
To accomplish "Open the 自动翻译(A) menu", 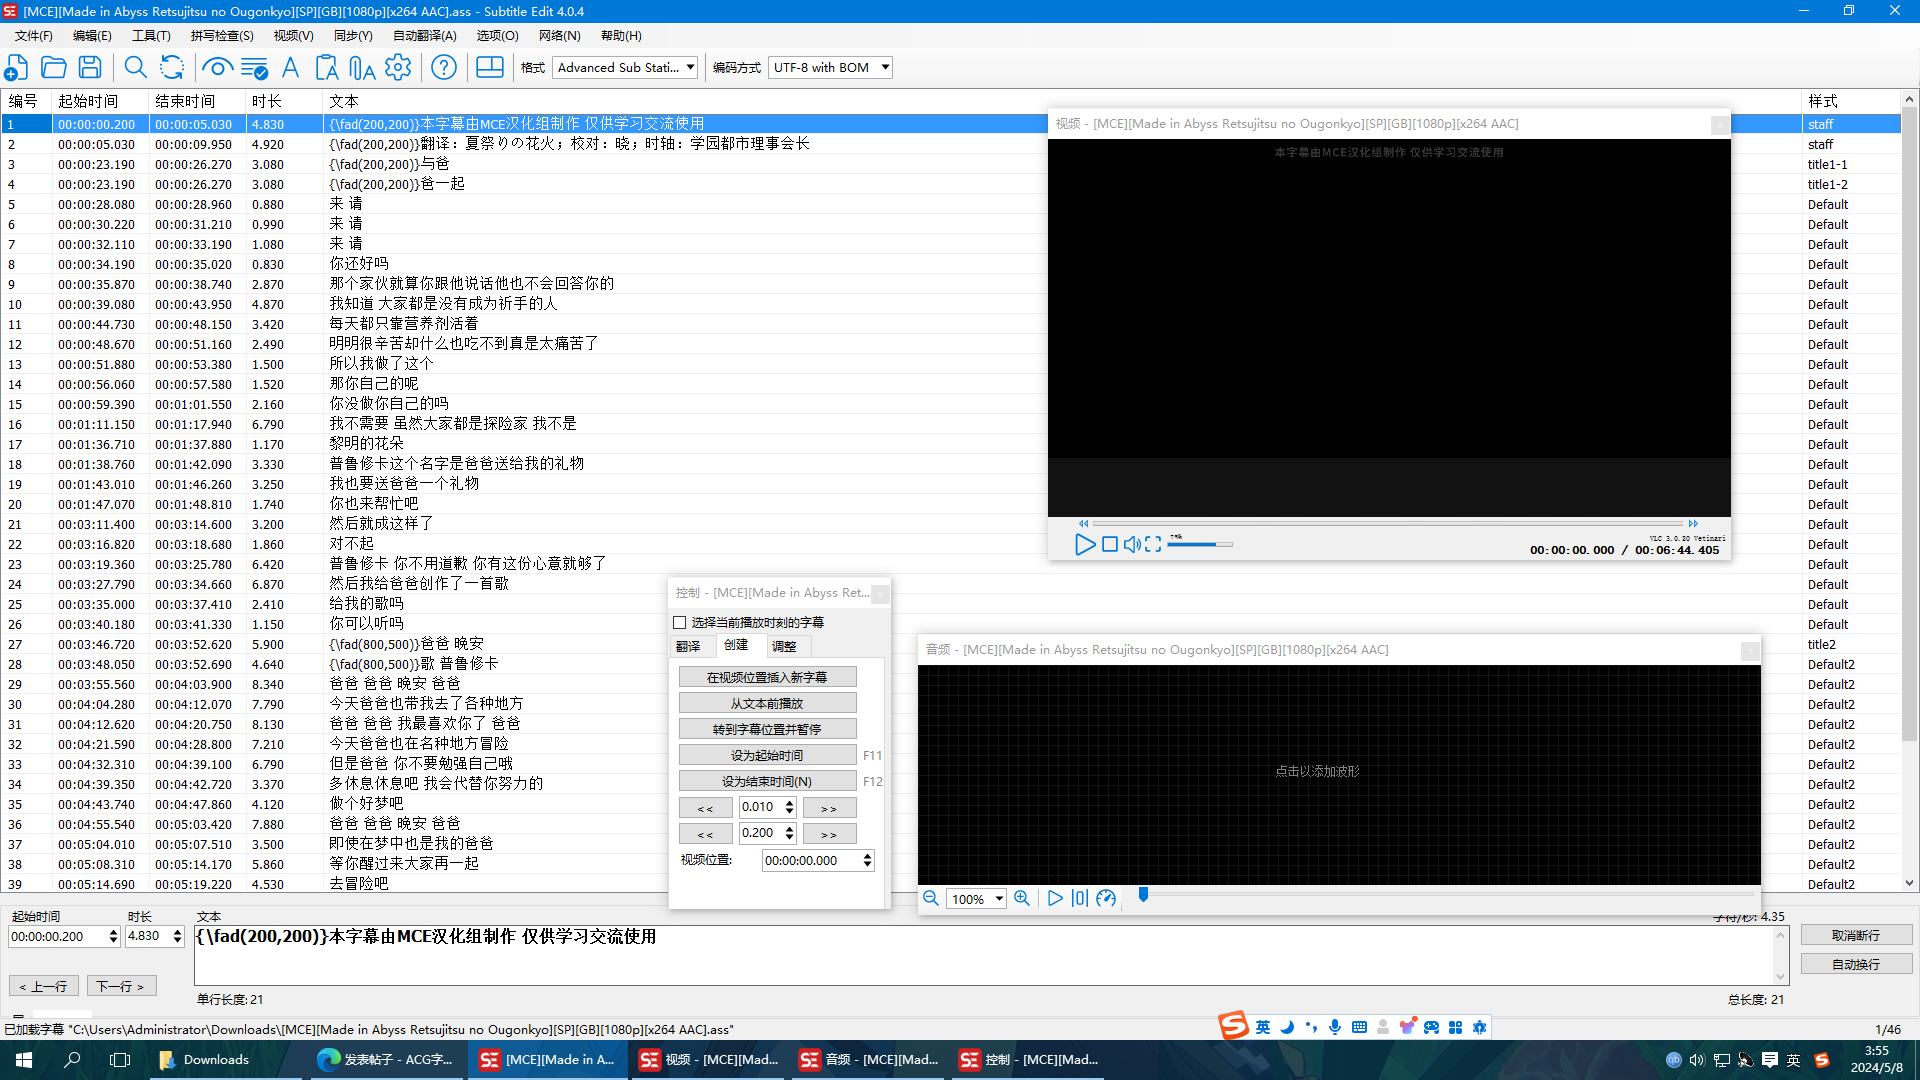I will click(x=424, y=35).
